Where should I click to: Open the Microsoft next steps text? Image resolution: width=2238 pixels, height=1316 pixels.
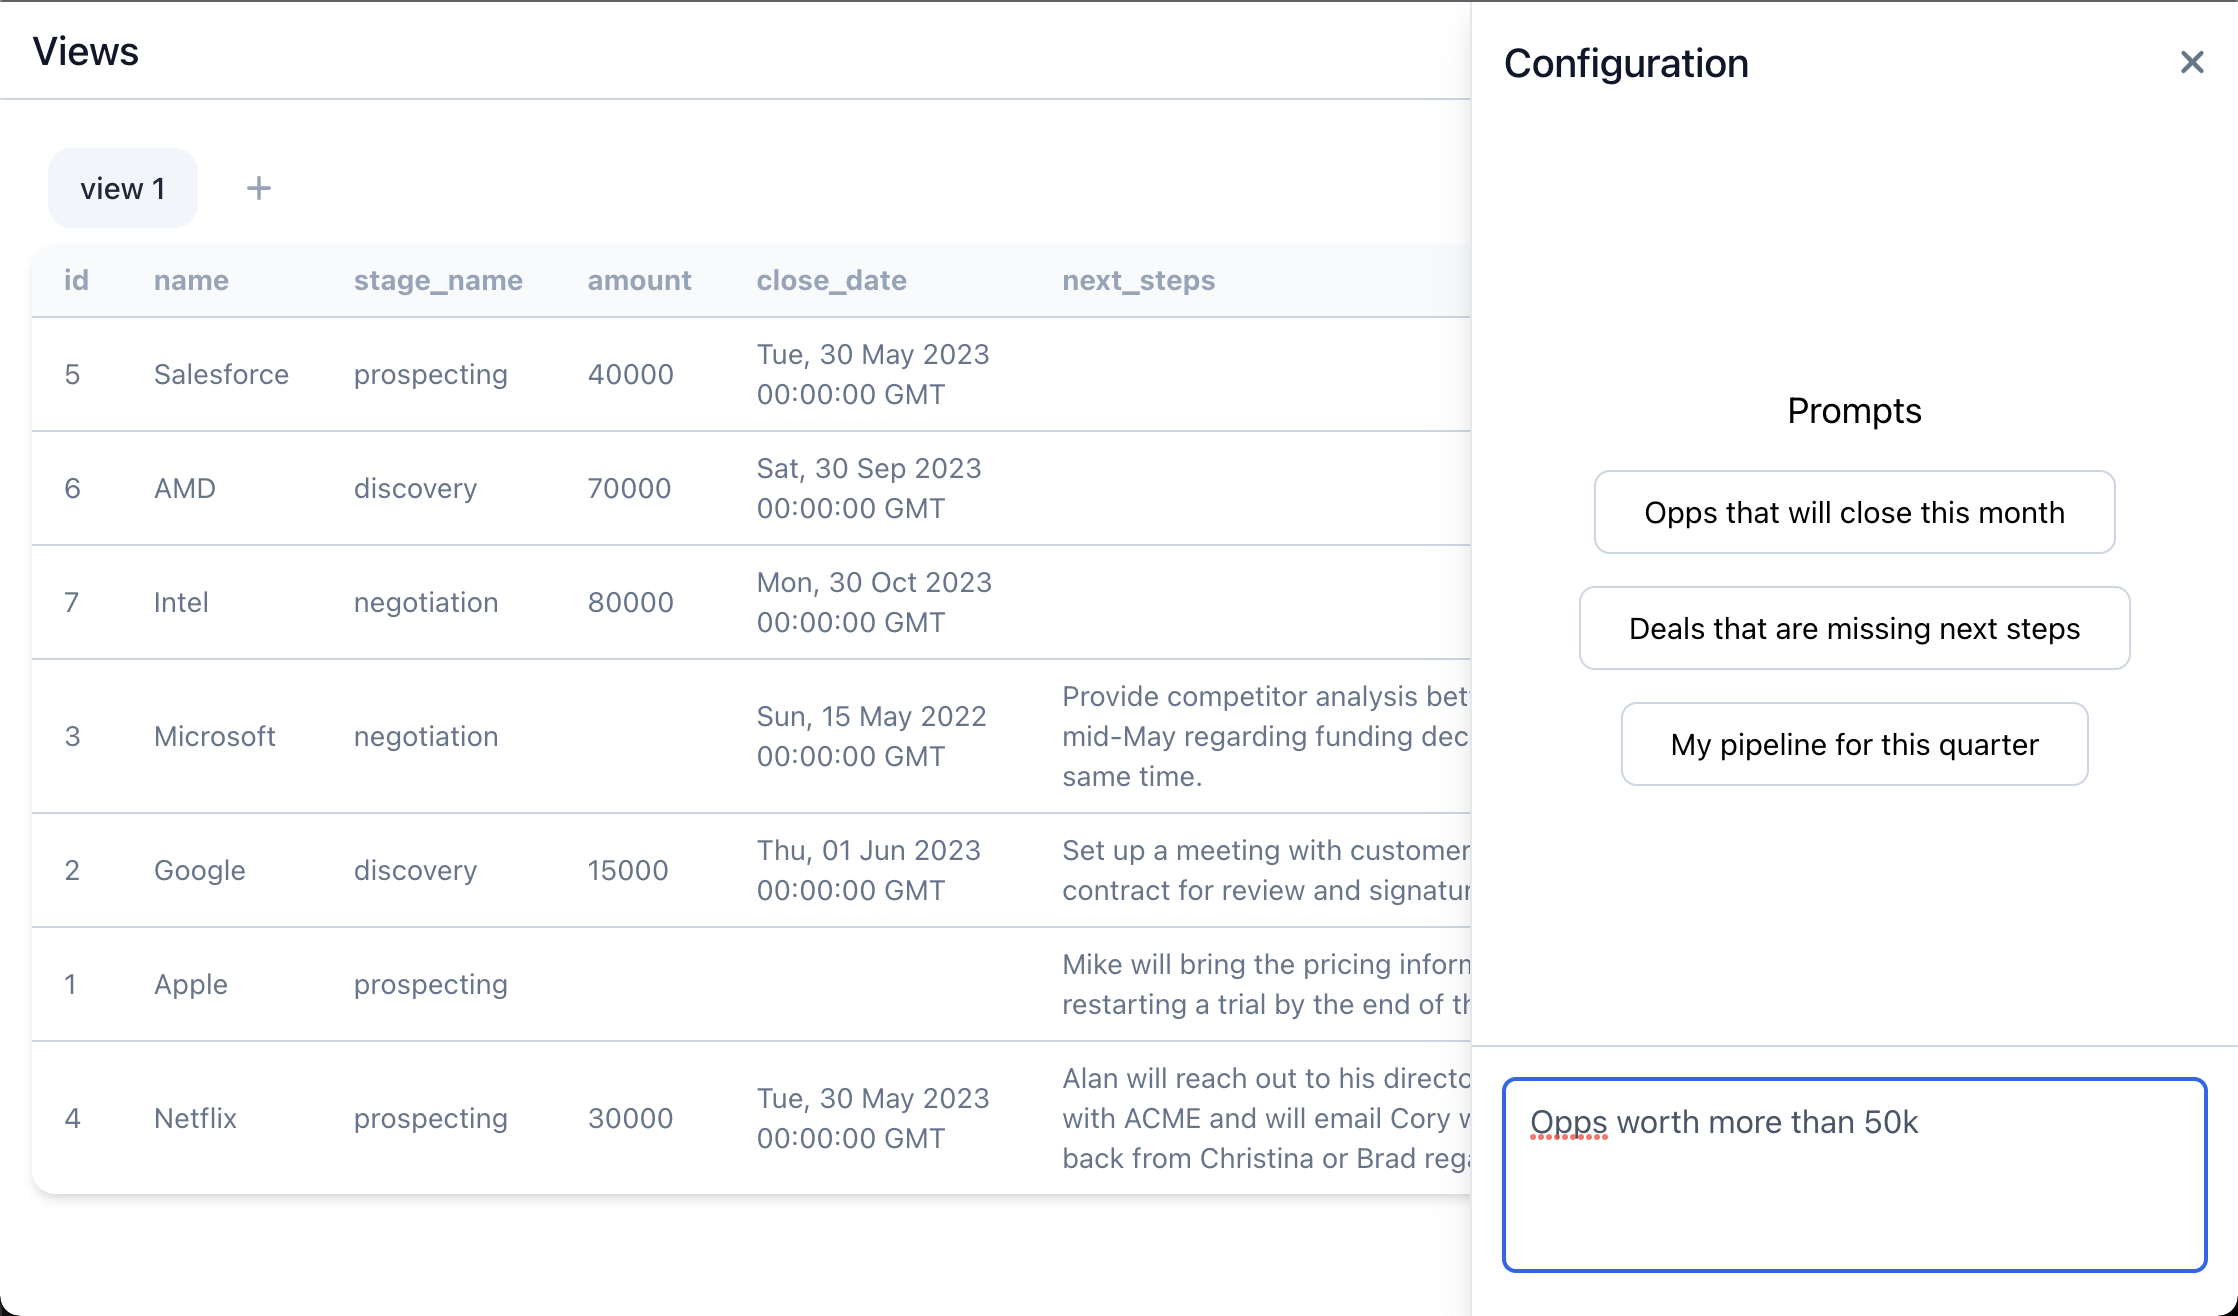click(1264, 736)
